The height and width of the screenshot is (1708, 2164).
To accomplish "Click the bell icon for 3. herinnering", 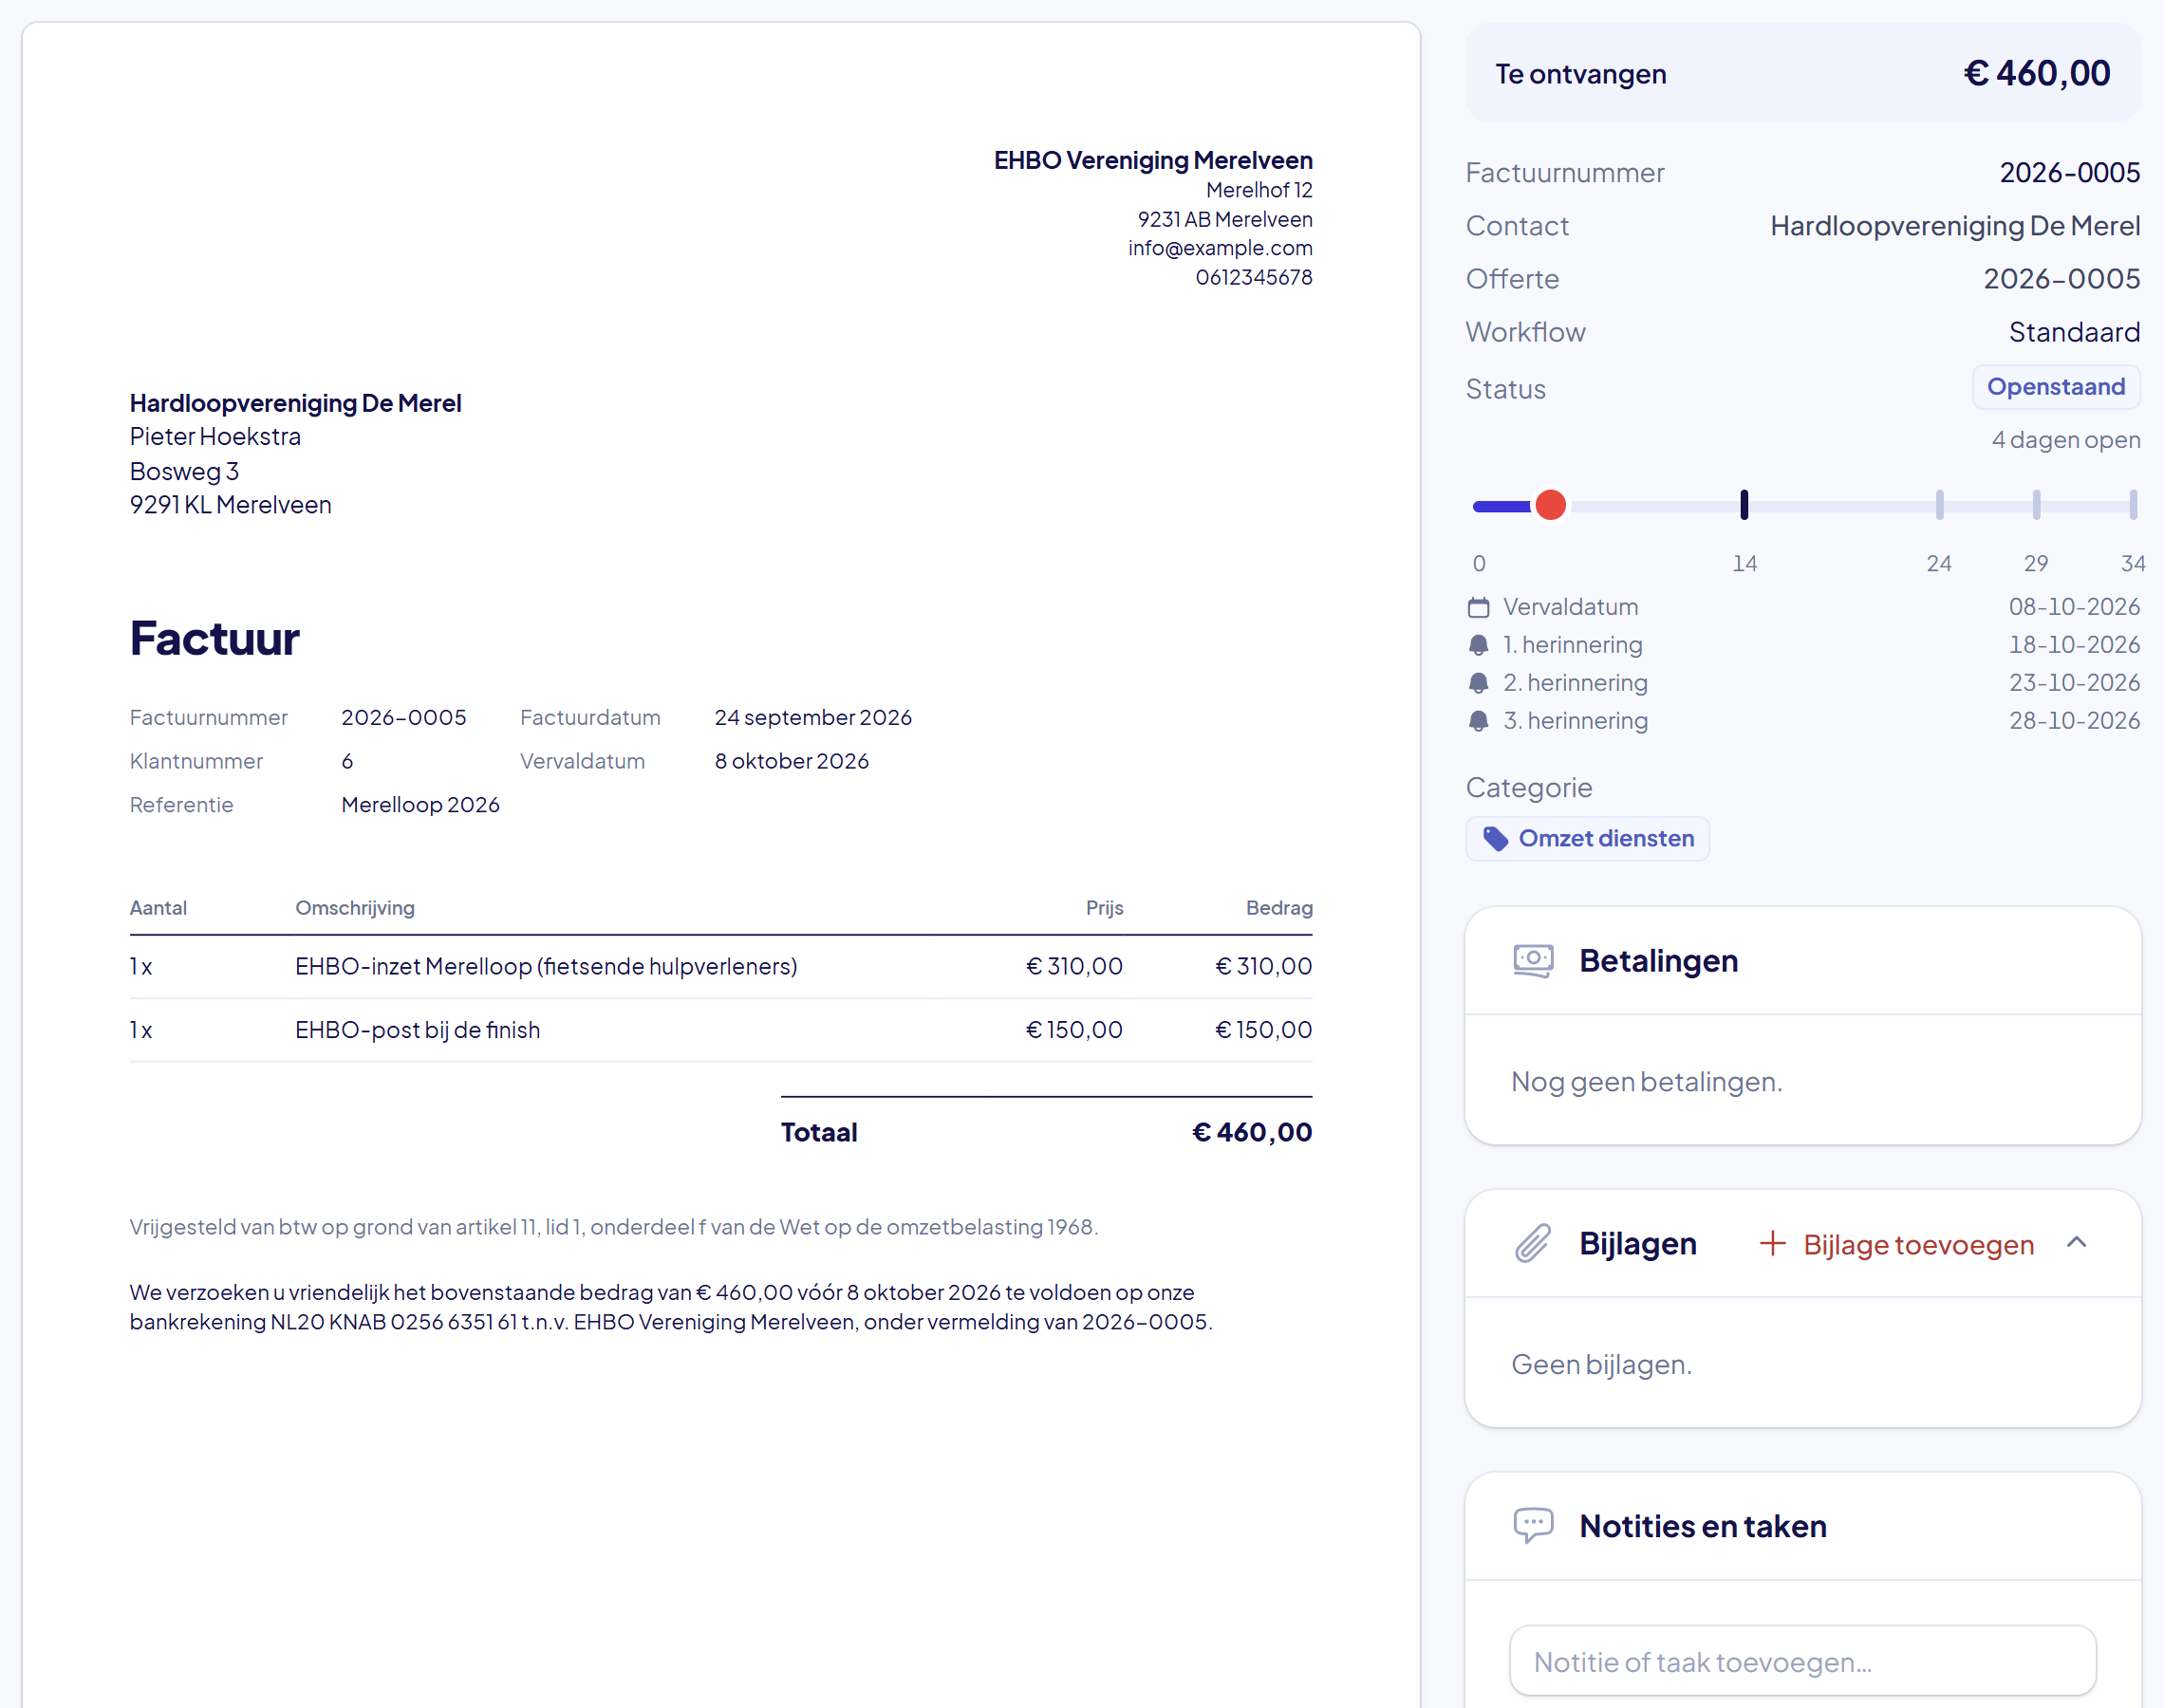I will [1478, 721].
